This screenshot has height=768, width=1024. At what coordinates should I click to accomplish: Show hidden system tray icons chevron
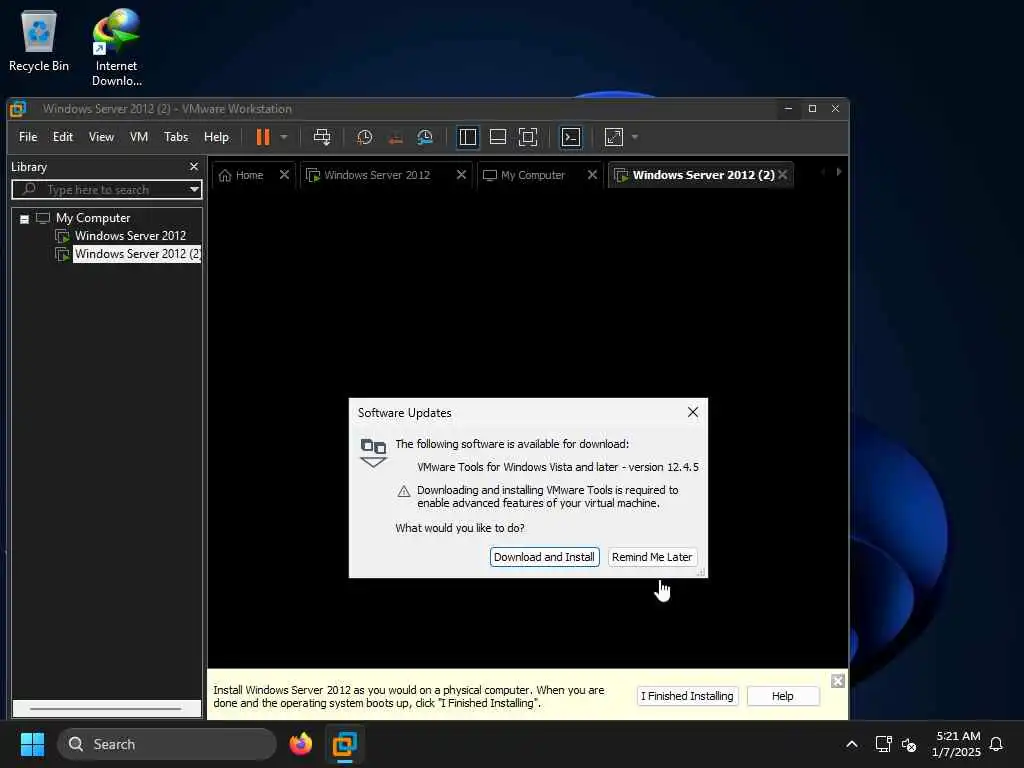click(852, 744)
